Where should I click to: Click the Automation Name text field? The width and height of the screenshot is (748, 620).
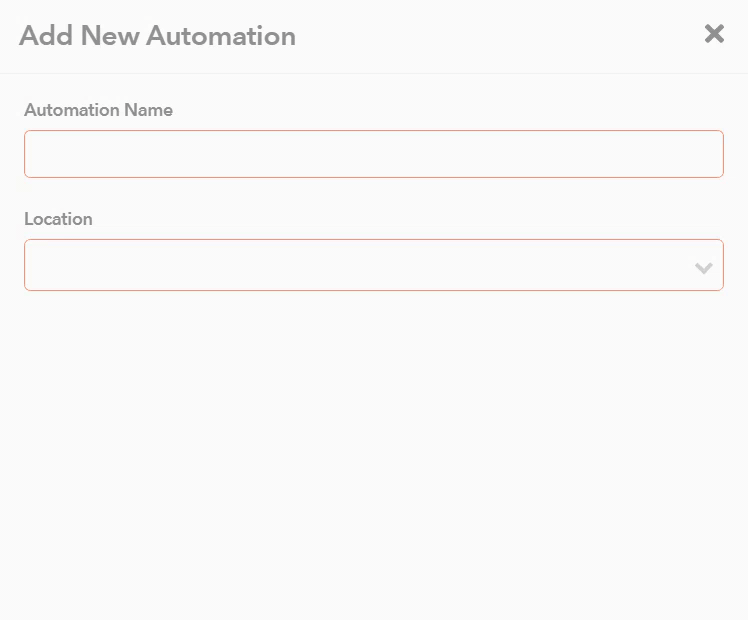373,154
